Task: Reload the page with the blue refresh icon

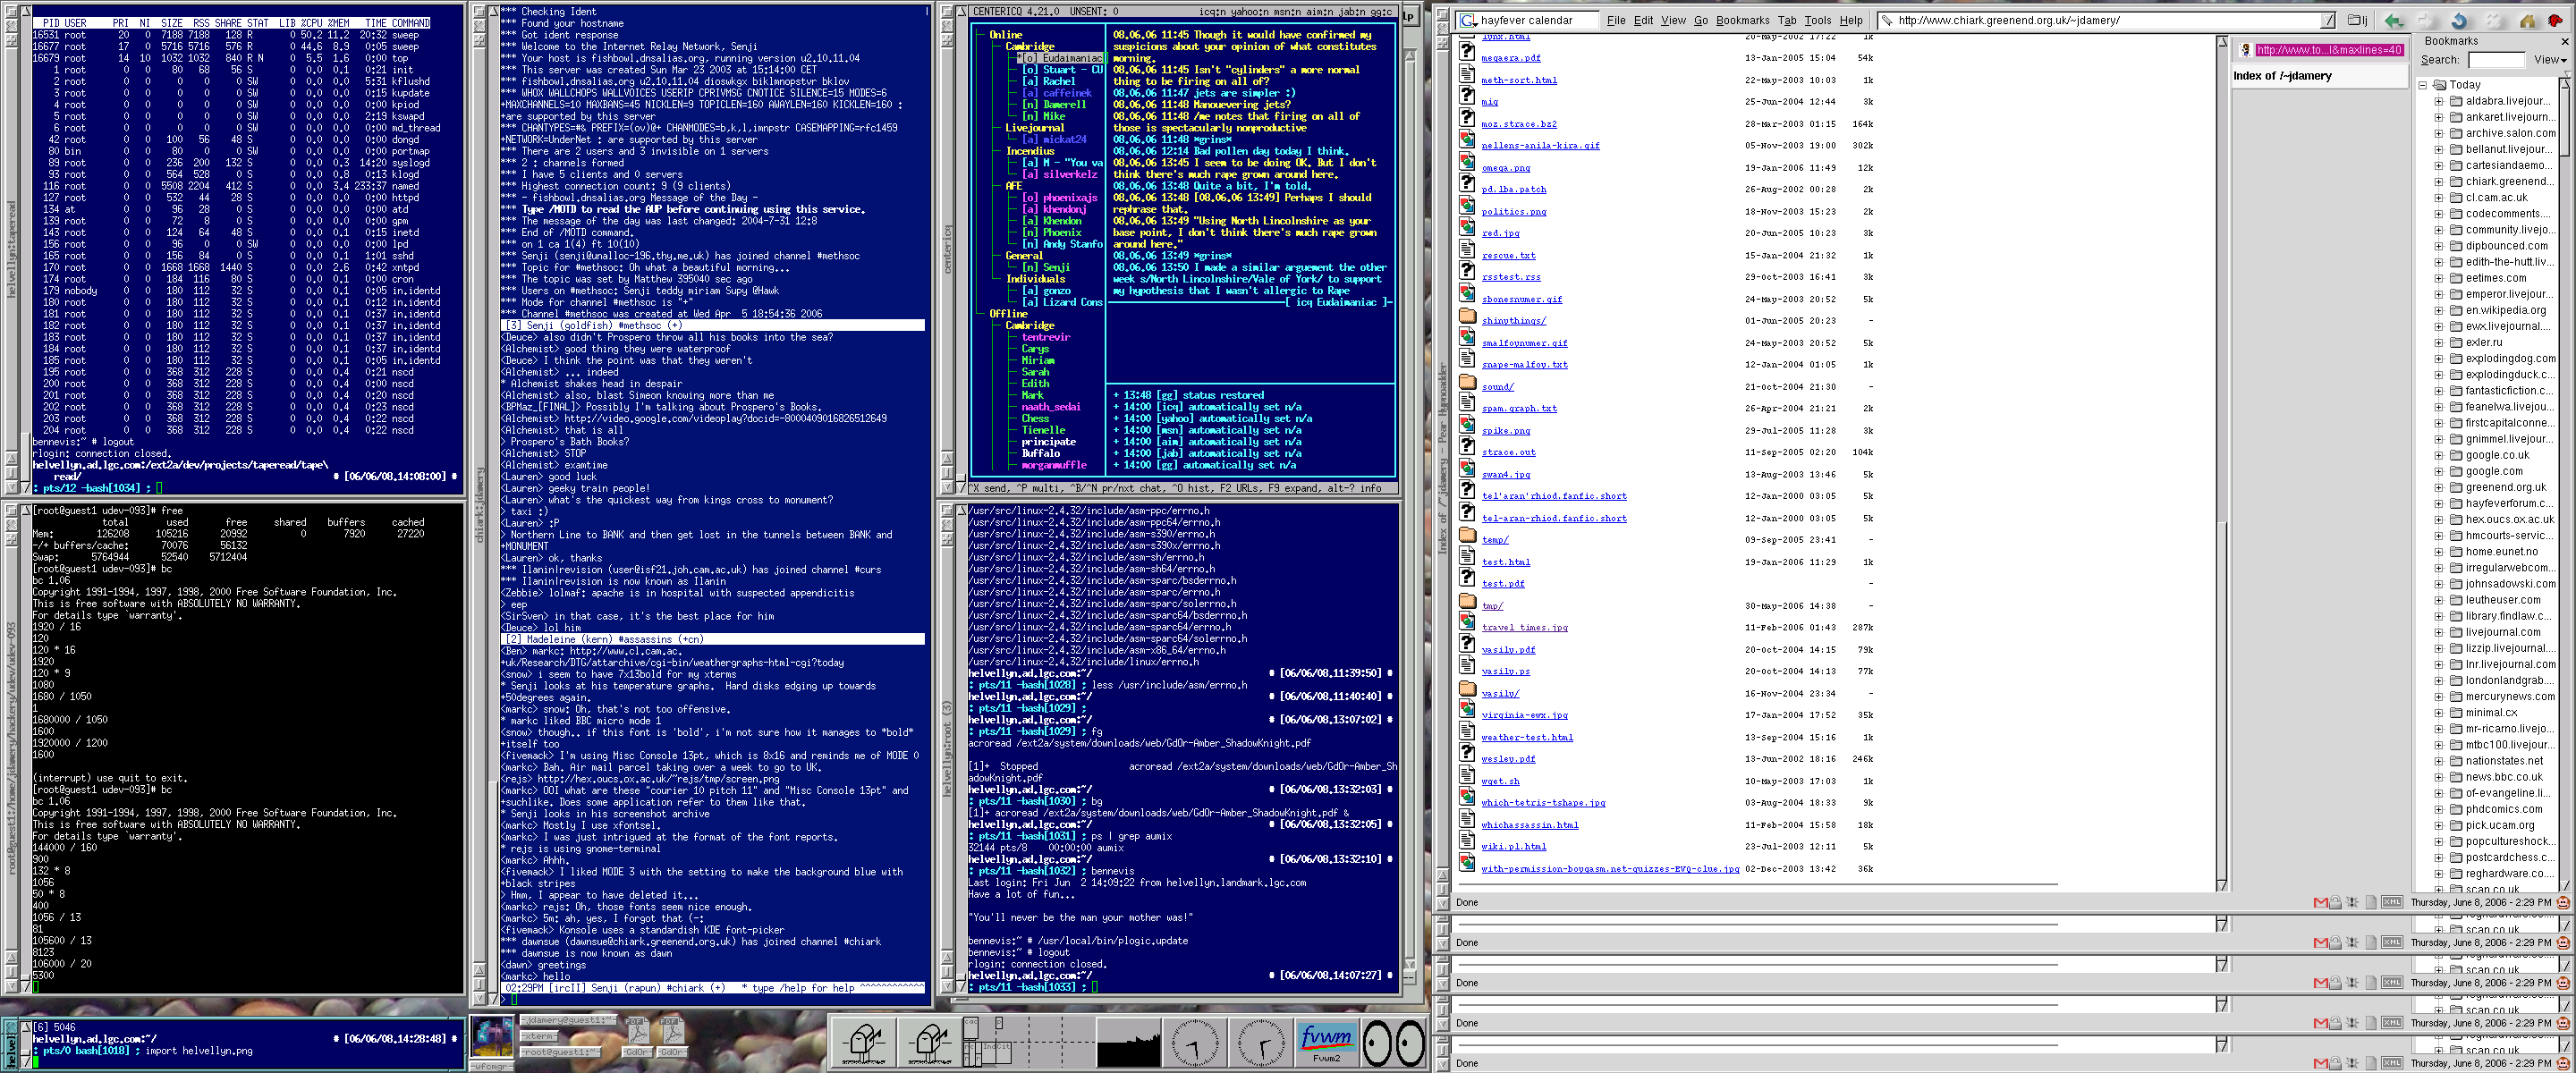Action: coord(2459,20)
